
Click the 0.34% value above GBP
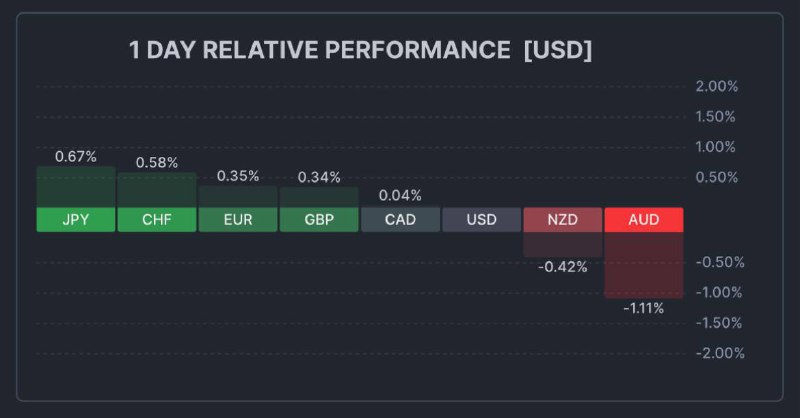[x=319, y=177]
